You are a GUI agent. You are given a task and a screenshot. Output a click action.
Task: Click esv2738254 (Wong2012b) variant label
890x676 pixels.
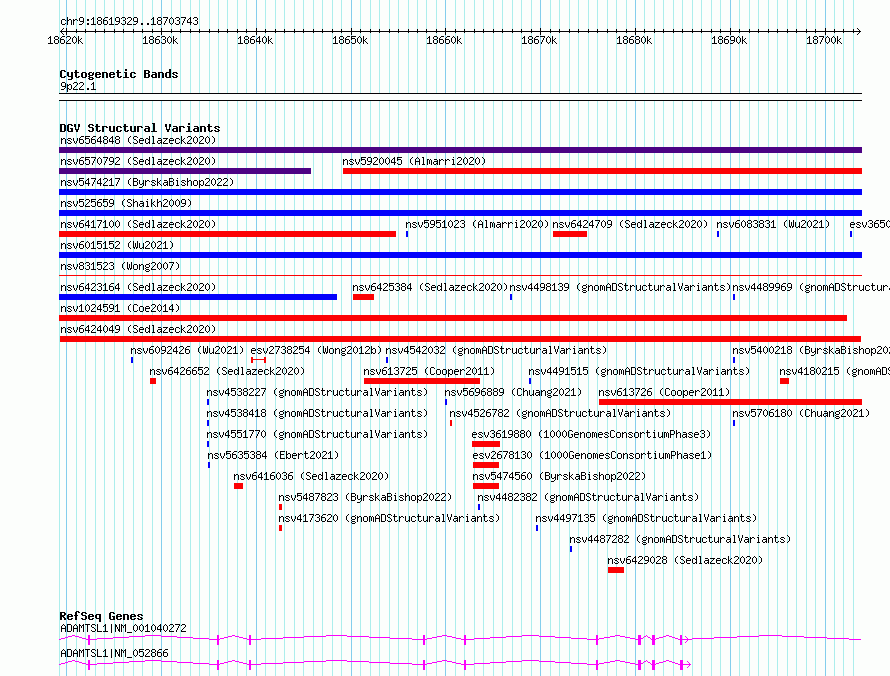tap(316, 350)
